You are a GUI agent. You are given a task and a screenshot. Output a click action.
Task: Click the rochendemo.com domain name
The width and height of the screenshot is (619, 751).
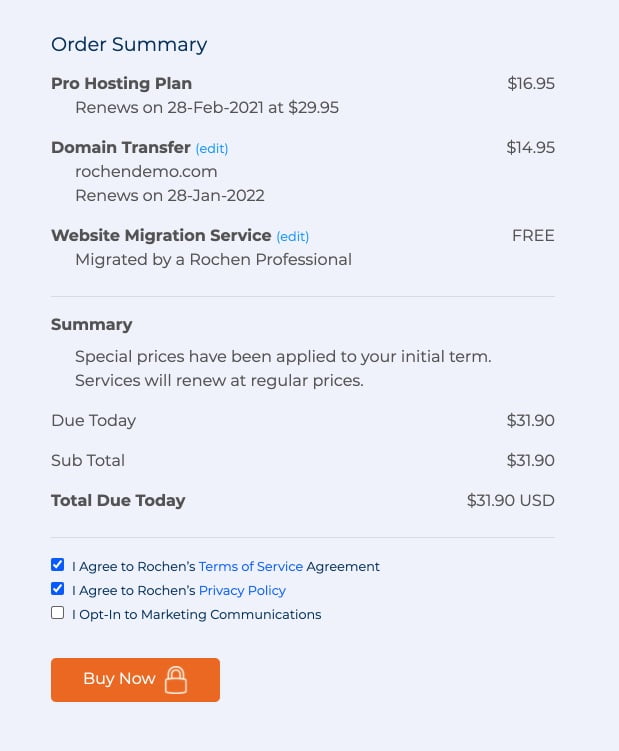point(146,171)
